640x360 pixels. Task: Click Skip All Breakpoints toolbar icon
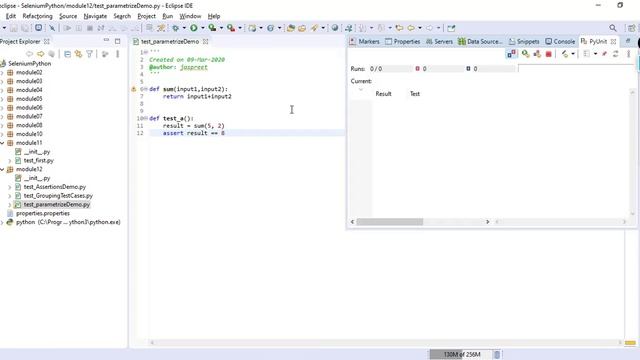coord(52,28)
